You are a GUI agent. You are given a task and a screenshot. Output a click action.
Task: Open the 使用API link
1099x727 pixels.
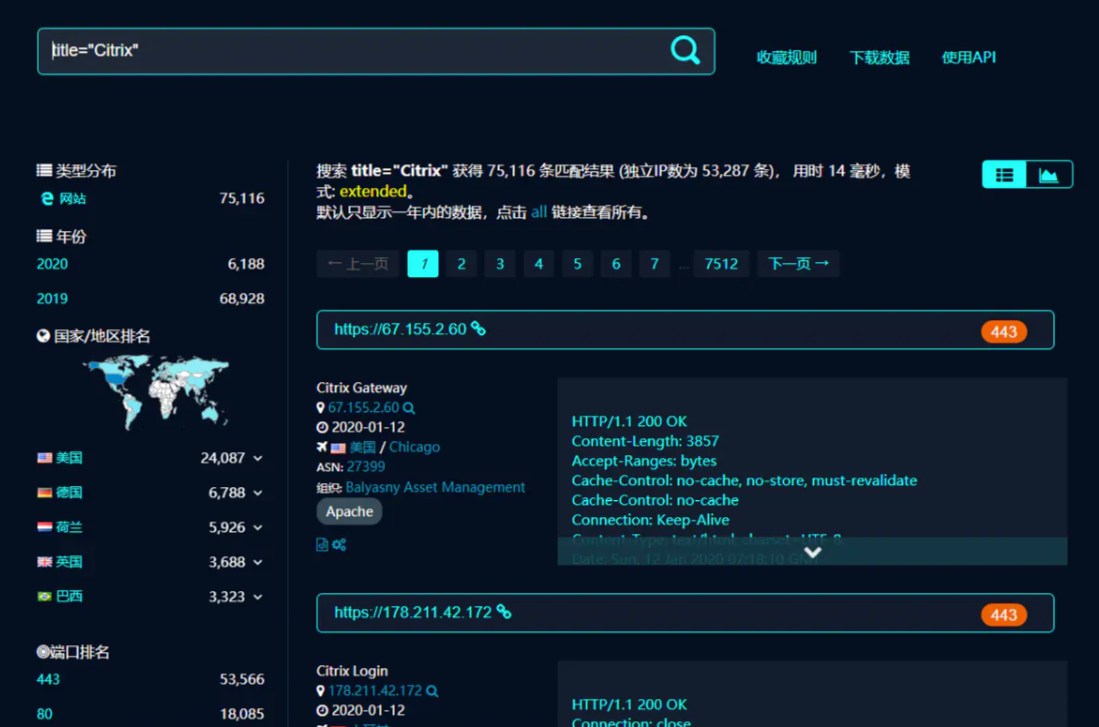(x=968, y=57)
